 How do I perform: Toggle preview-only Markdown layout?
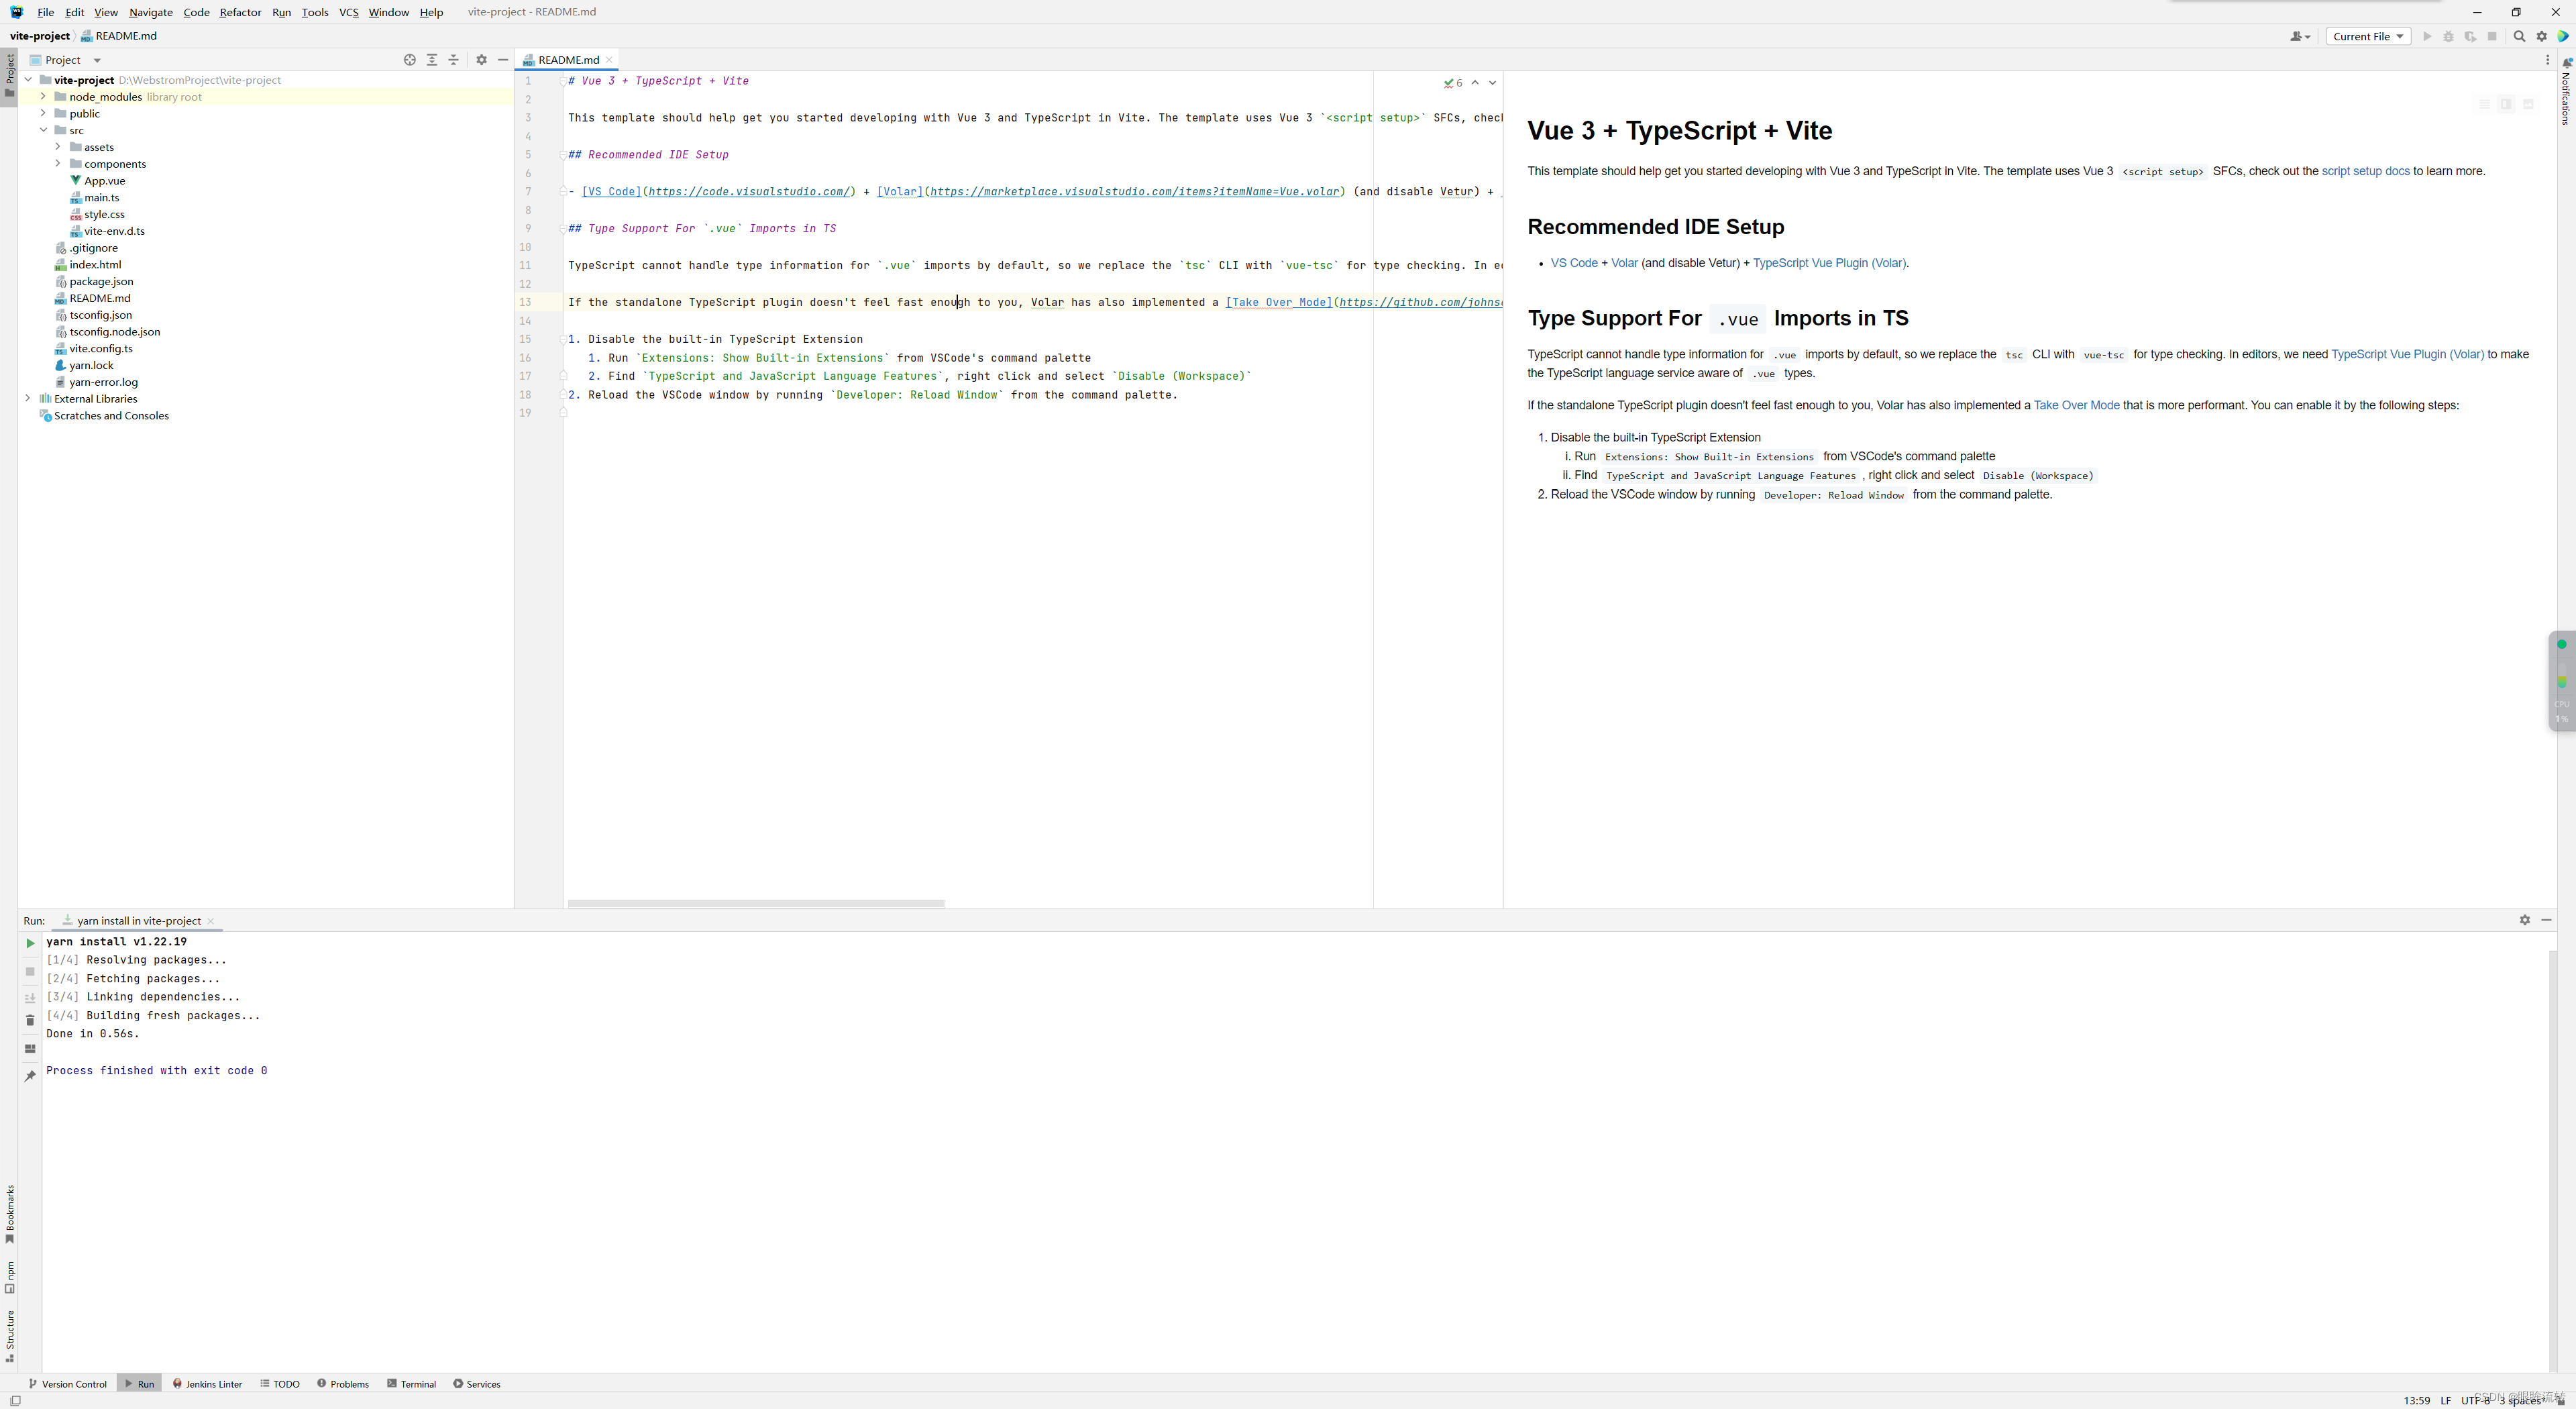[2529, 103]
